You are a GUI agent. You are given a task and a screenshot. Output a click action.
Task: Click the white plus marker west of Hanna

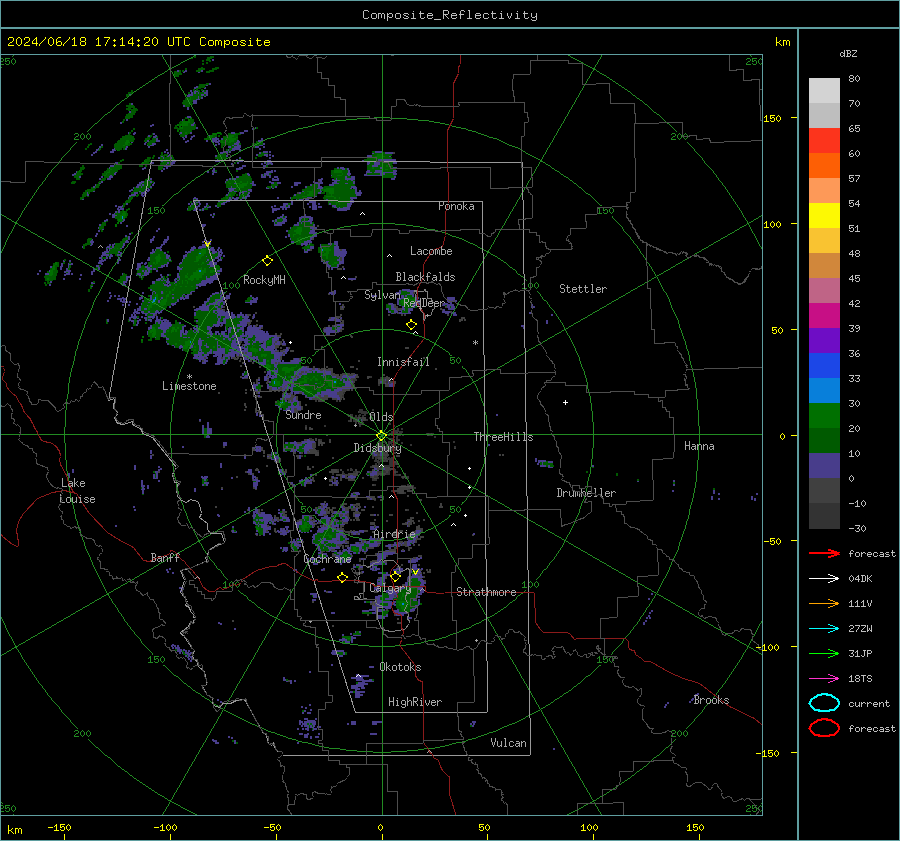point(565,402)
